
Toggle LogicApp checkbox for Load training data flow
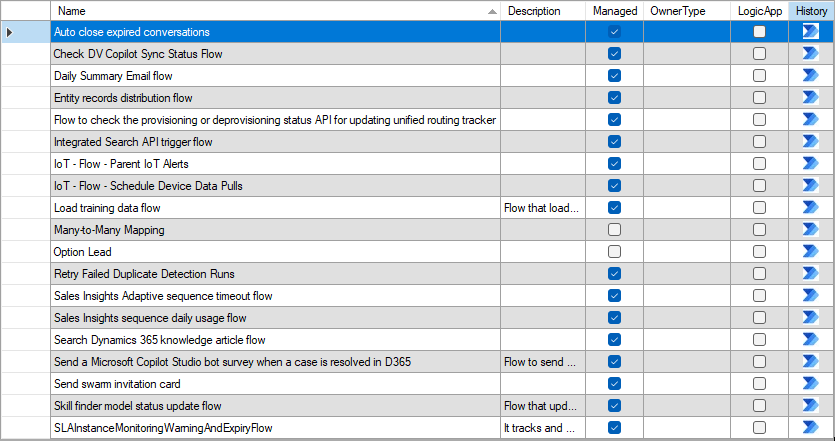(x=759, y=208)
